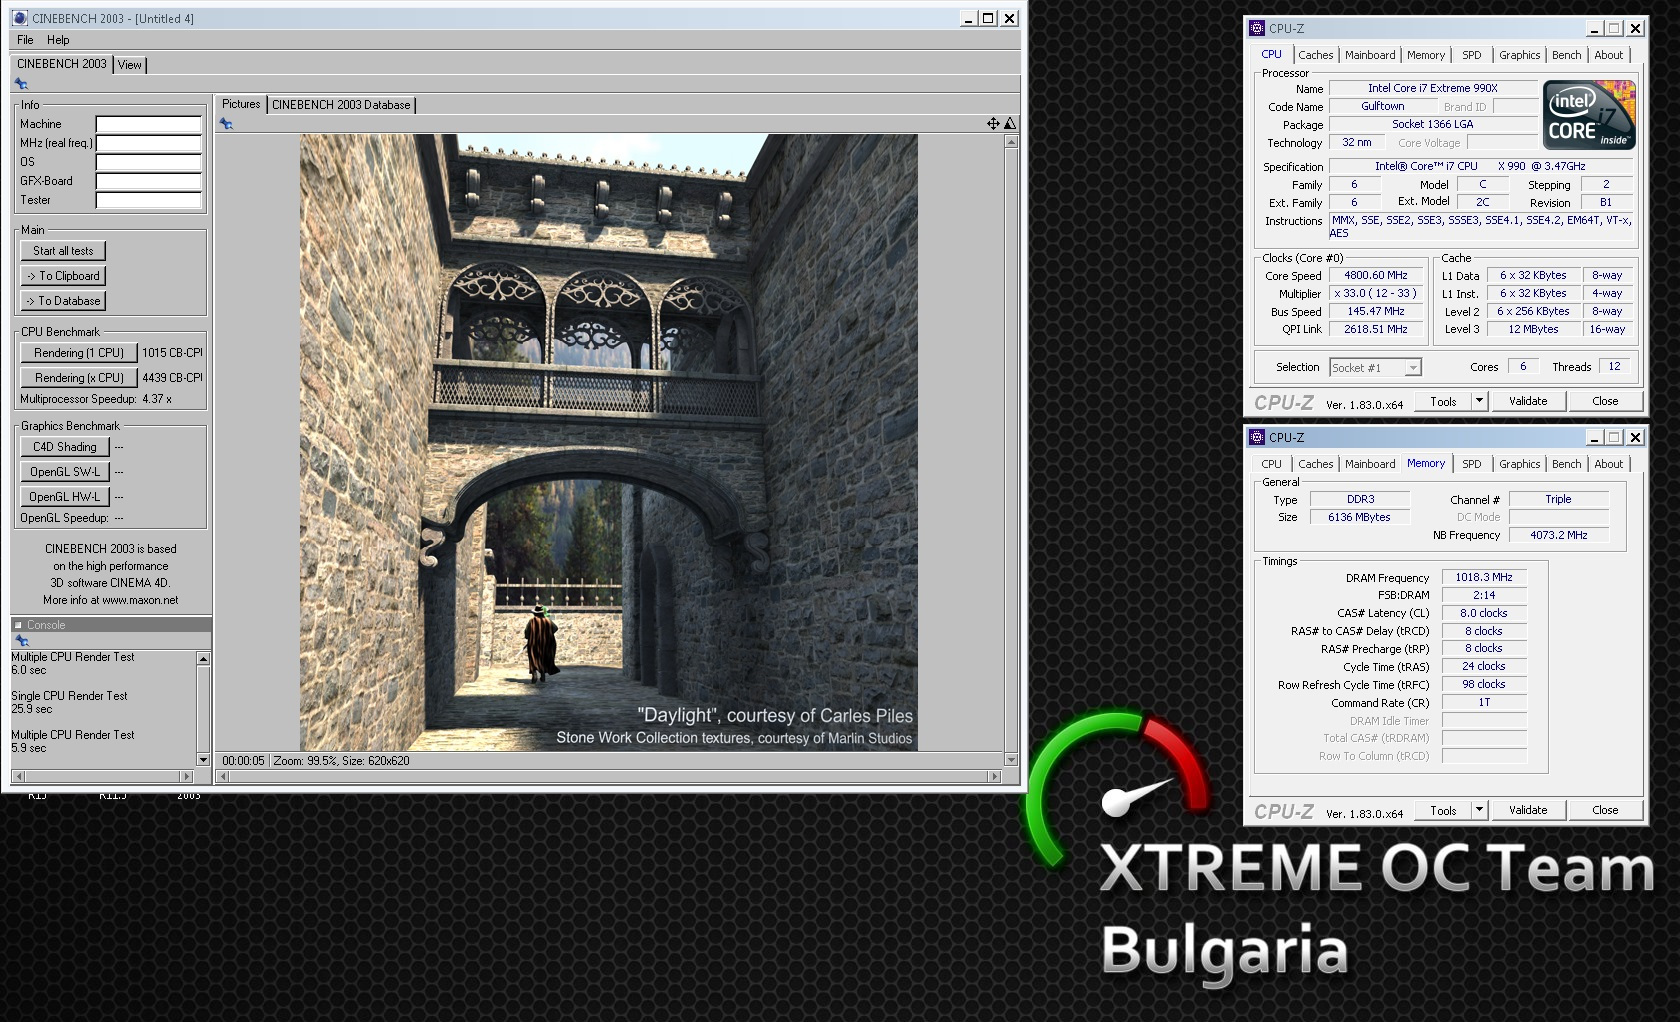This screenshot has height=1022, width=1680.
Task: Click the '4800.60 MHz' core speed value
Action: (1375, 275)
